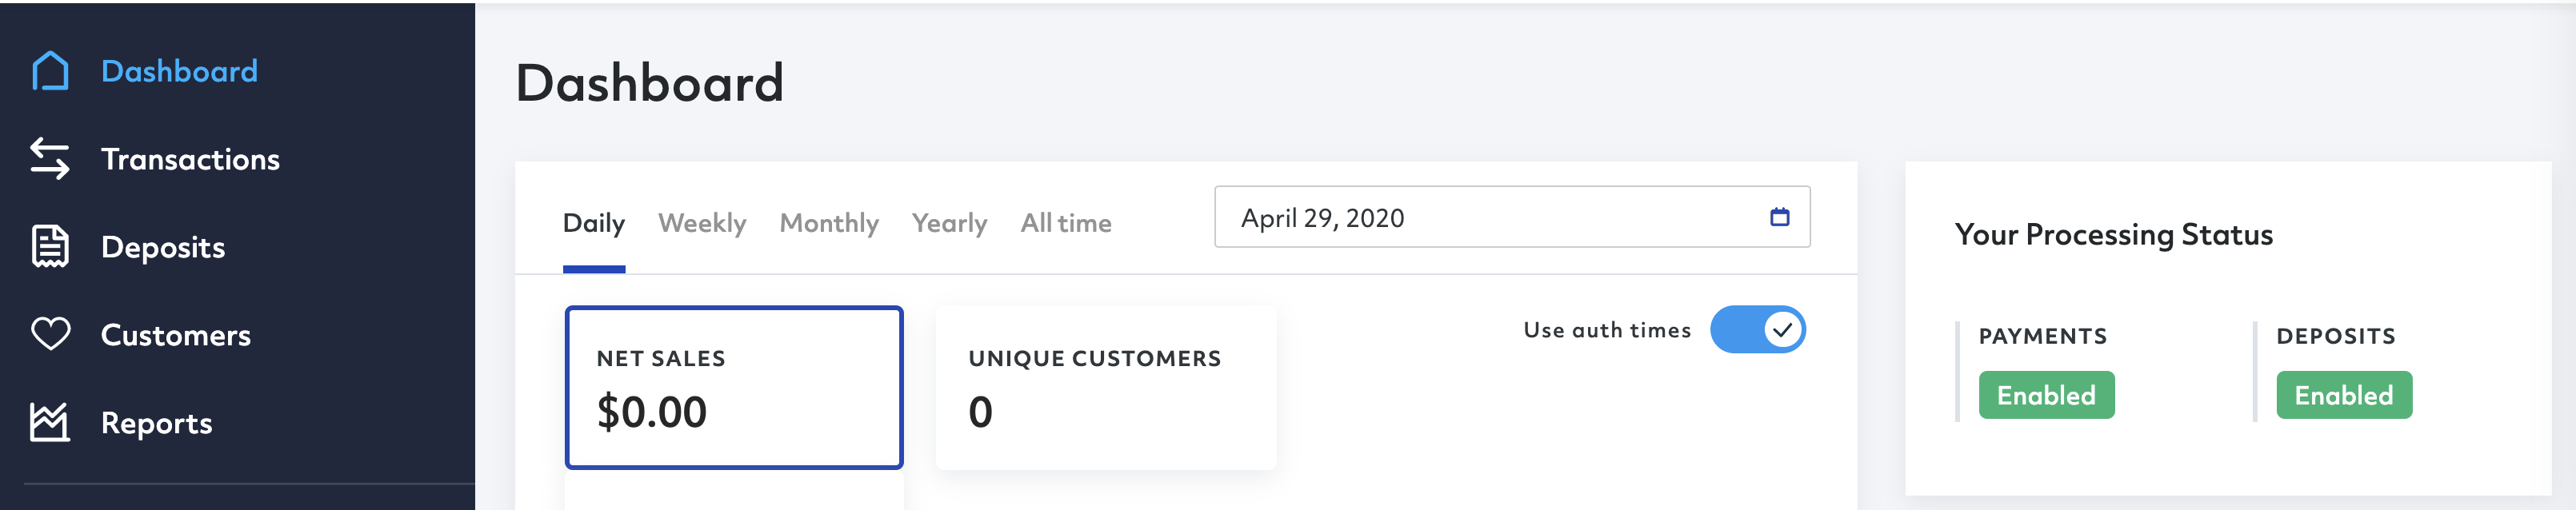Select the Daily tab
This screenshot has height=510, width=2576.
pos(594,223)
